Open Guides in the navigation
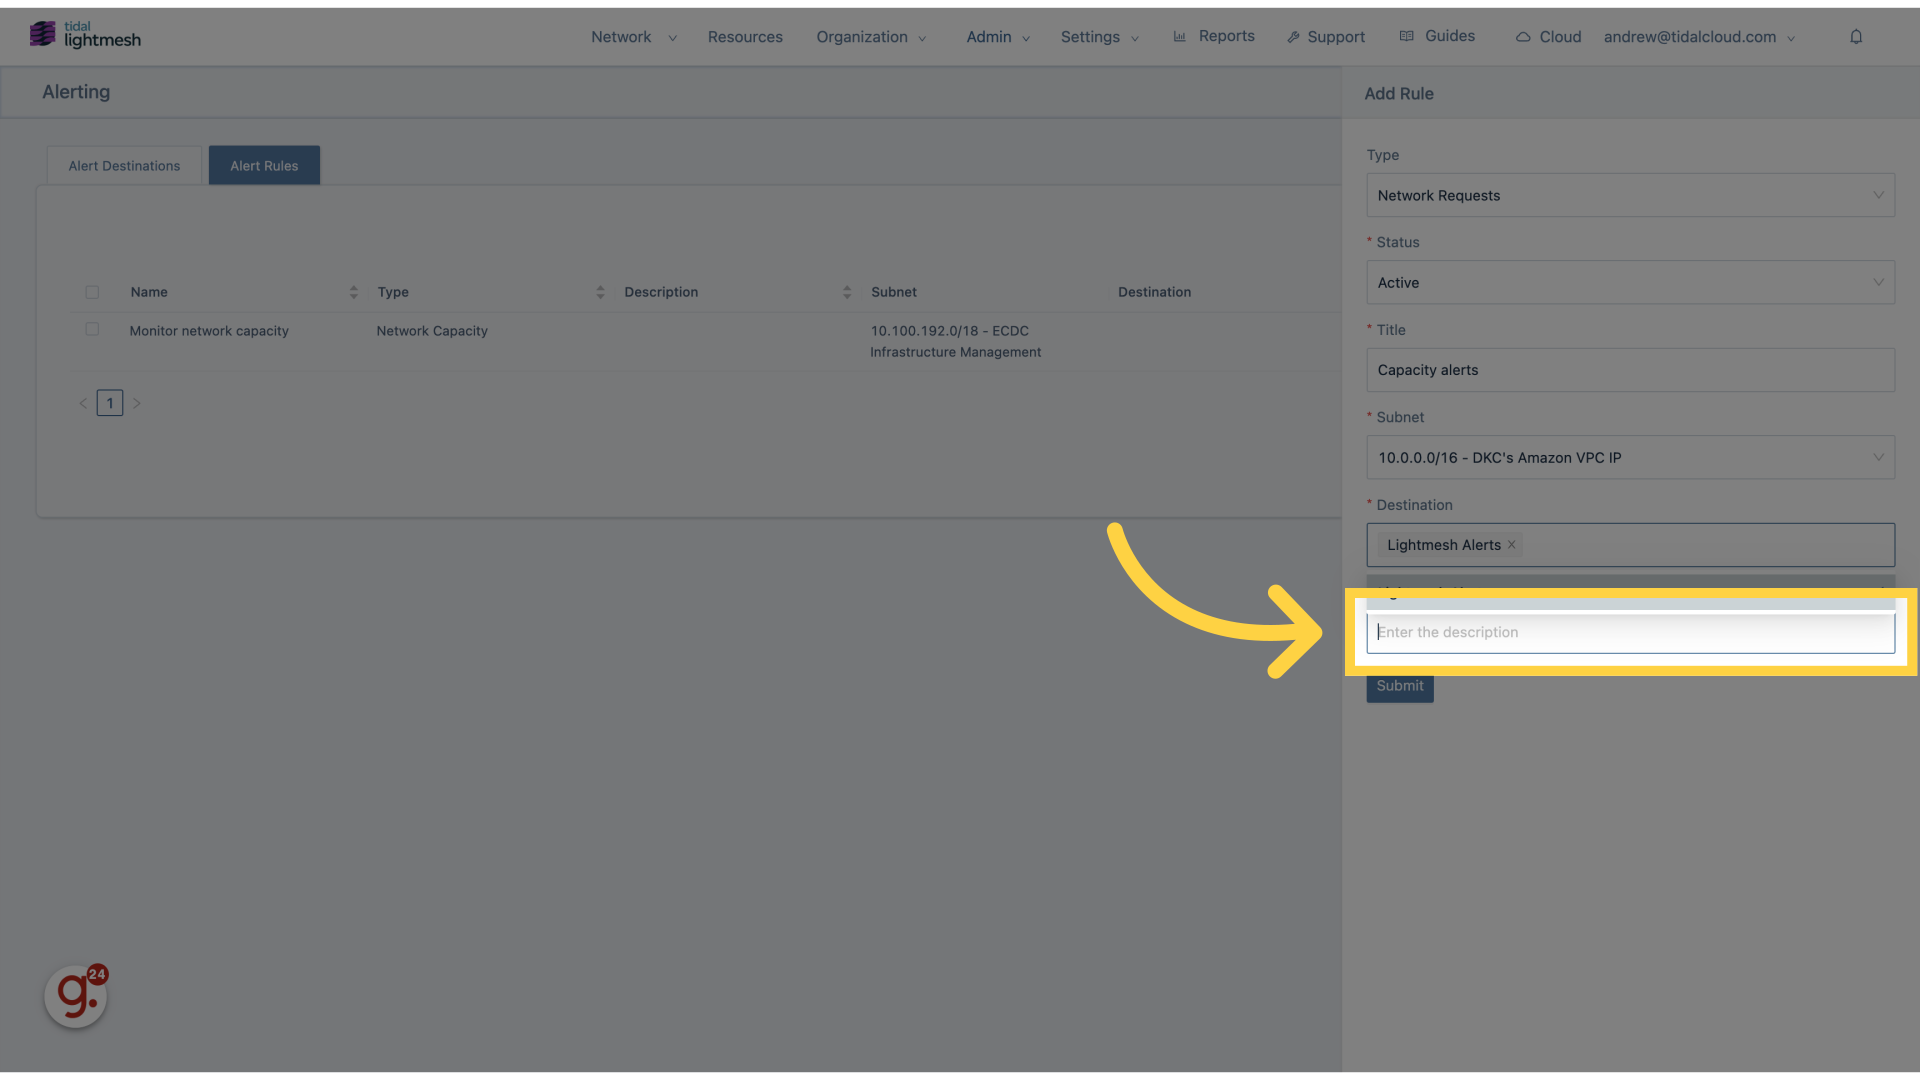Screen dimensions: 1920x1080 [1449, 36]
